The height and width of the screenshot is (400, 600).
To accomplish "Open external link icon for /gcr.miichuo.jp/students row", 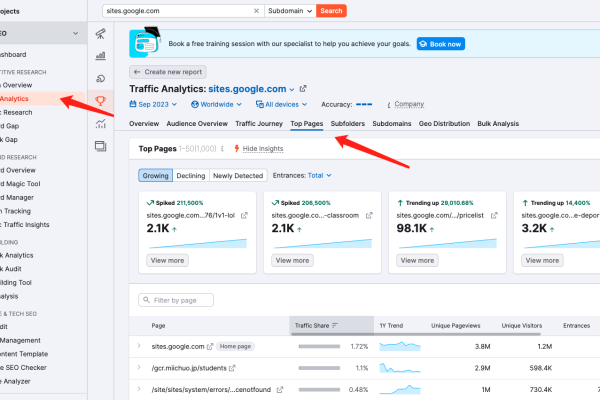I will (x=232, y=368).
